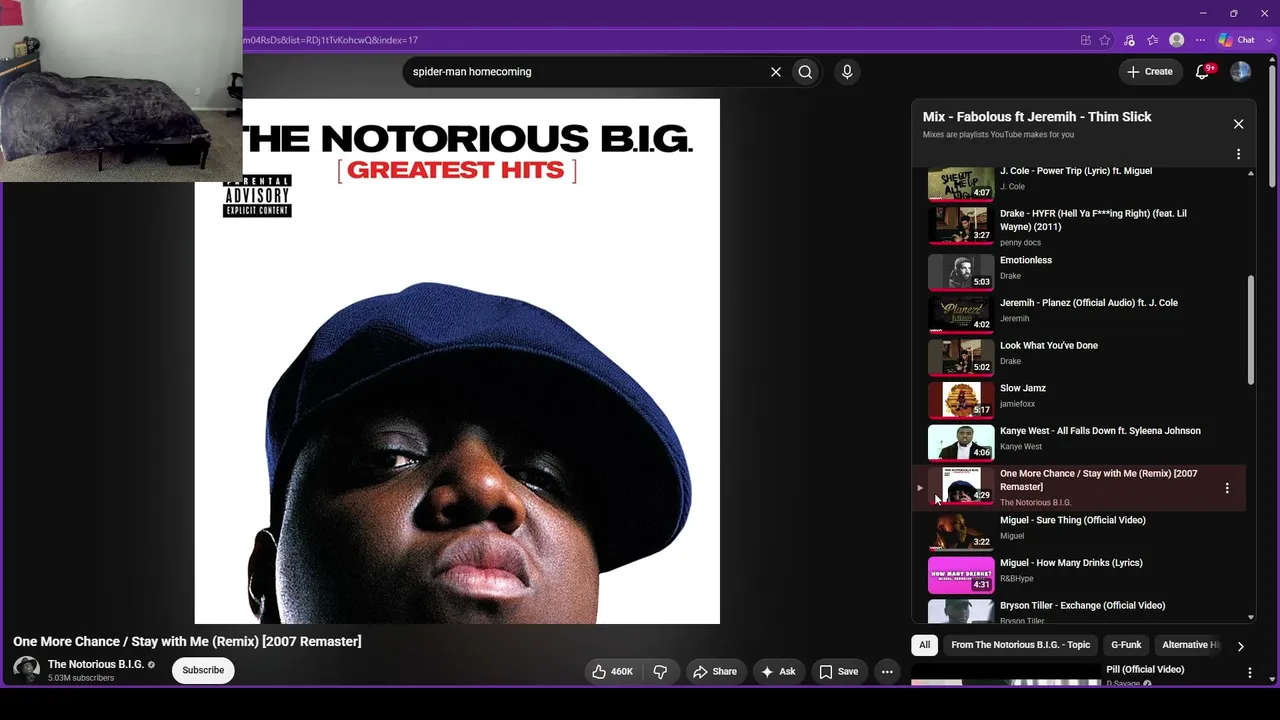
Task: Click 'Kanye West - All Falls Down' title text
Action: (1100, 431)
